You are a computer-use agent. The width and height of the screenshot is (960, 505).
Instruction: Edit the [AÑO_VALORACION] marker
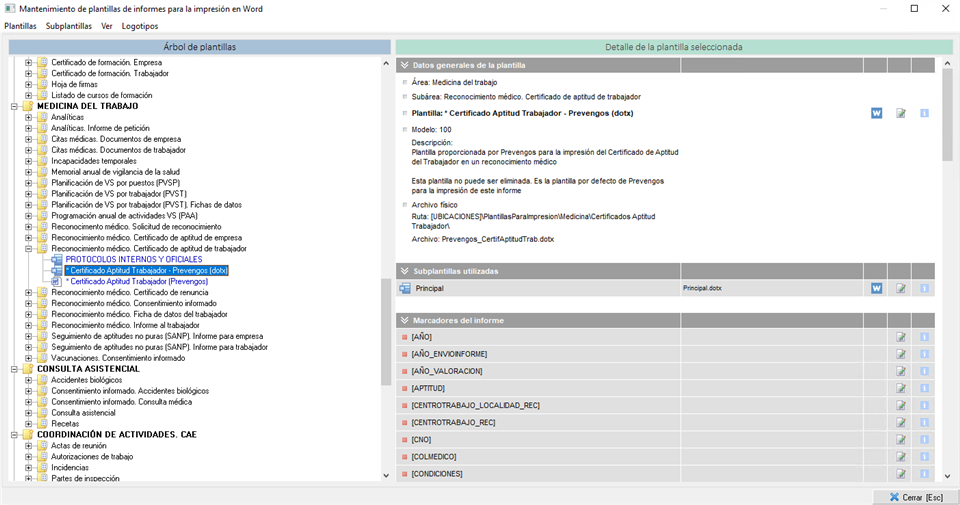(901, 372)
